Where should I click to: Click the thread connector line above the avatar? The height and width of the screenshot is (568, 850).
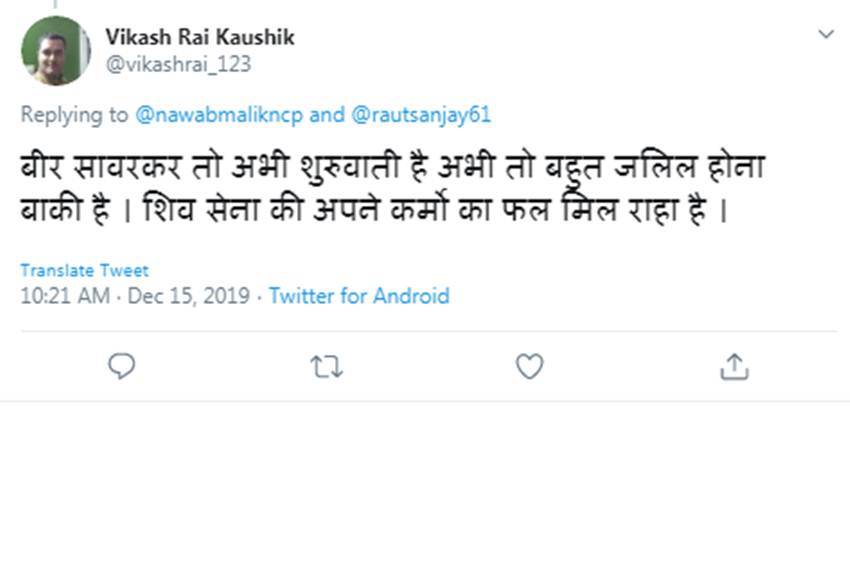click(x=55, y=5)
